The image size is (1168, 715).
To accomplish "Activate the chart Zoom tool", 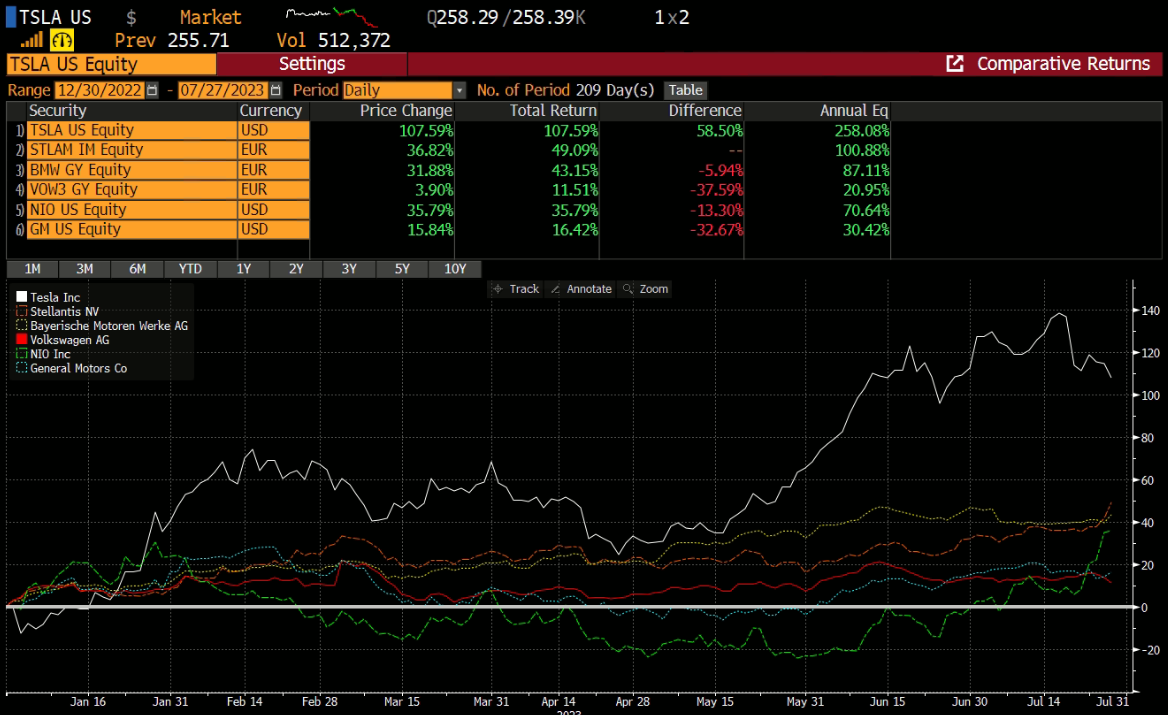I will click(644, 289).
